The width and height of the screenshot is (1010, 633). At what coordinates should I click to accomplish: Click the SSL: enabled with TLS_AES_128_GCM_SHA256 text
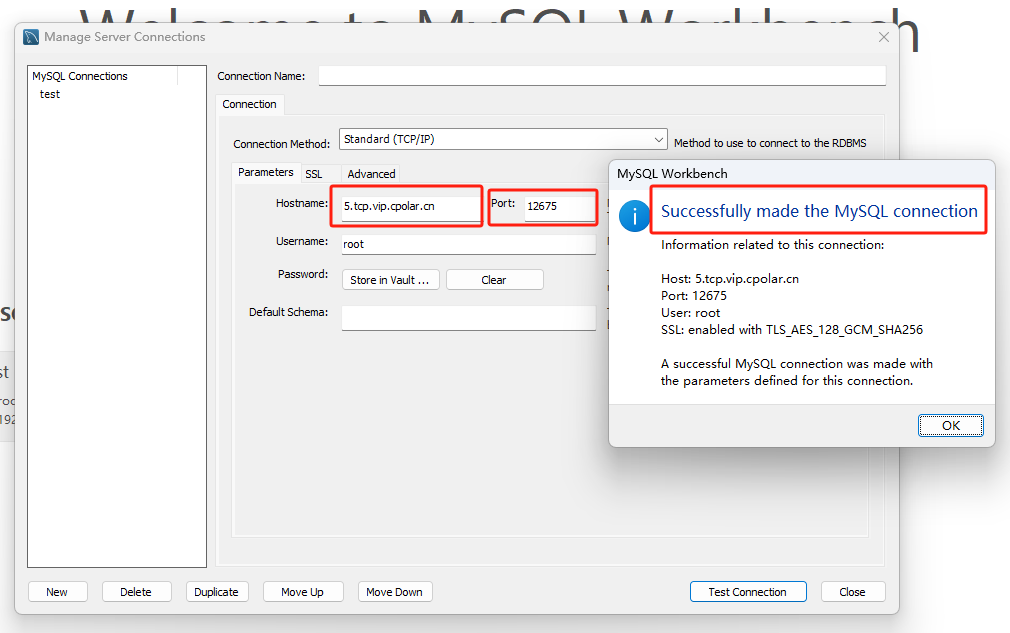coord(792,330)
